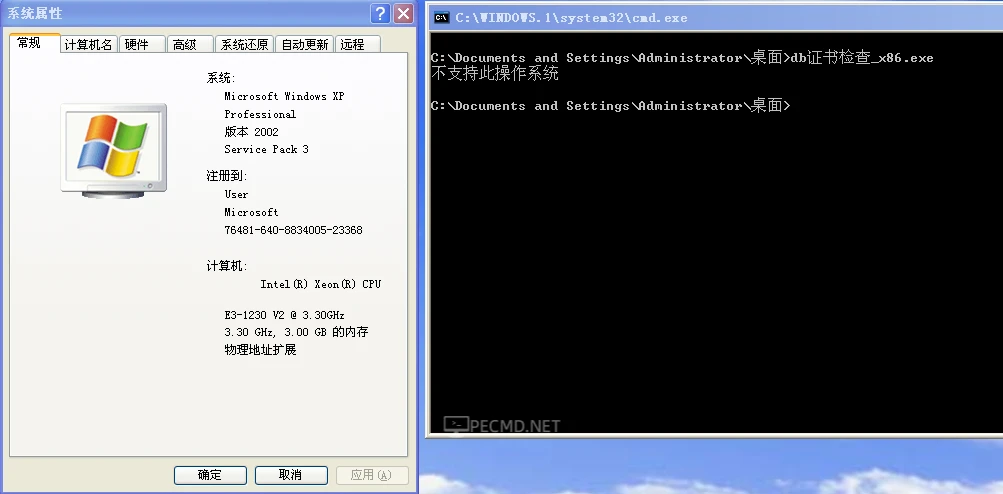Viewport: 1003px width, 494px height.
Task: Click the Service Pack 3 text
Action: (x=266, y=149)
